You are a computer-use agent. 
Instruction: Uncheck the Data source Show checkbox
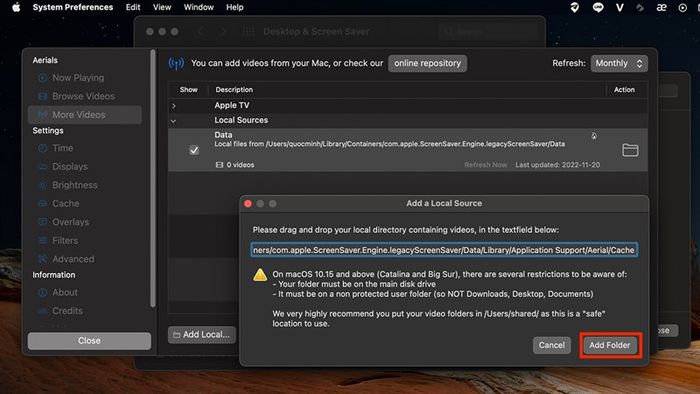(x=194, y=150)
